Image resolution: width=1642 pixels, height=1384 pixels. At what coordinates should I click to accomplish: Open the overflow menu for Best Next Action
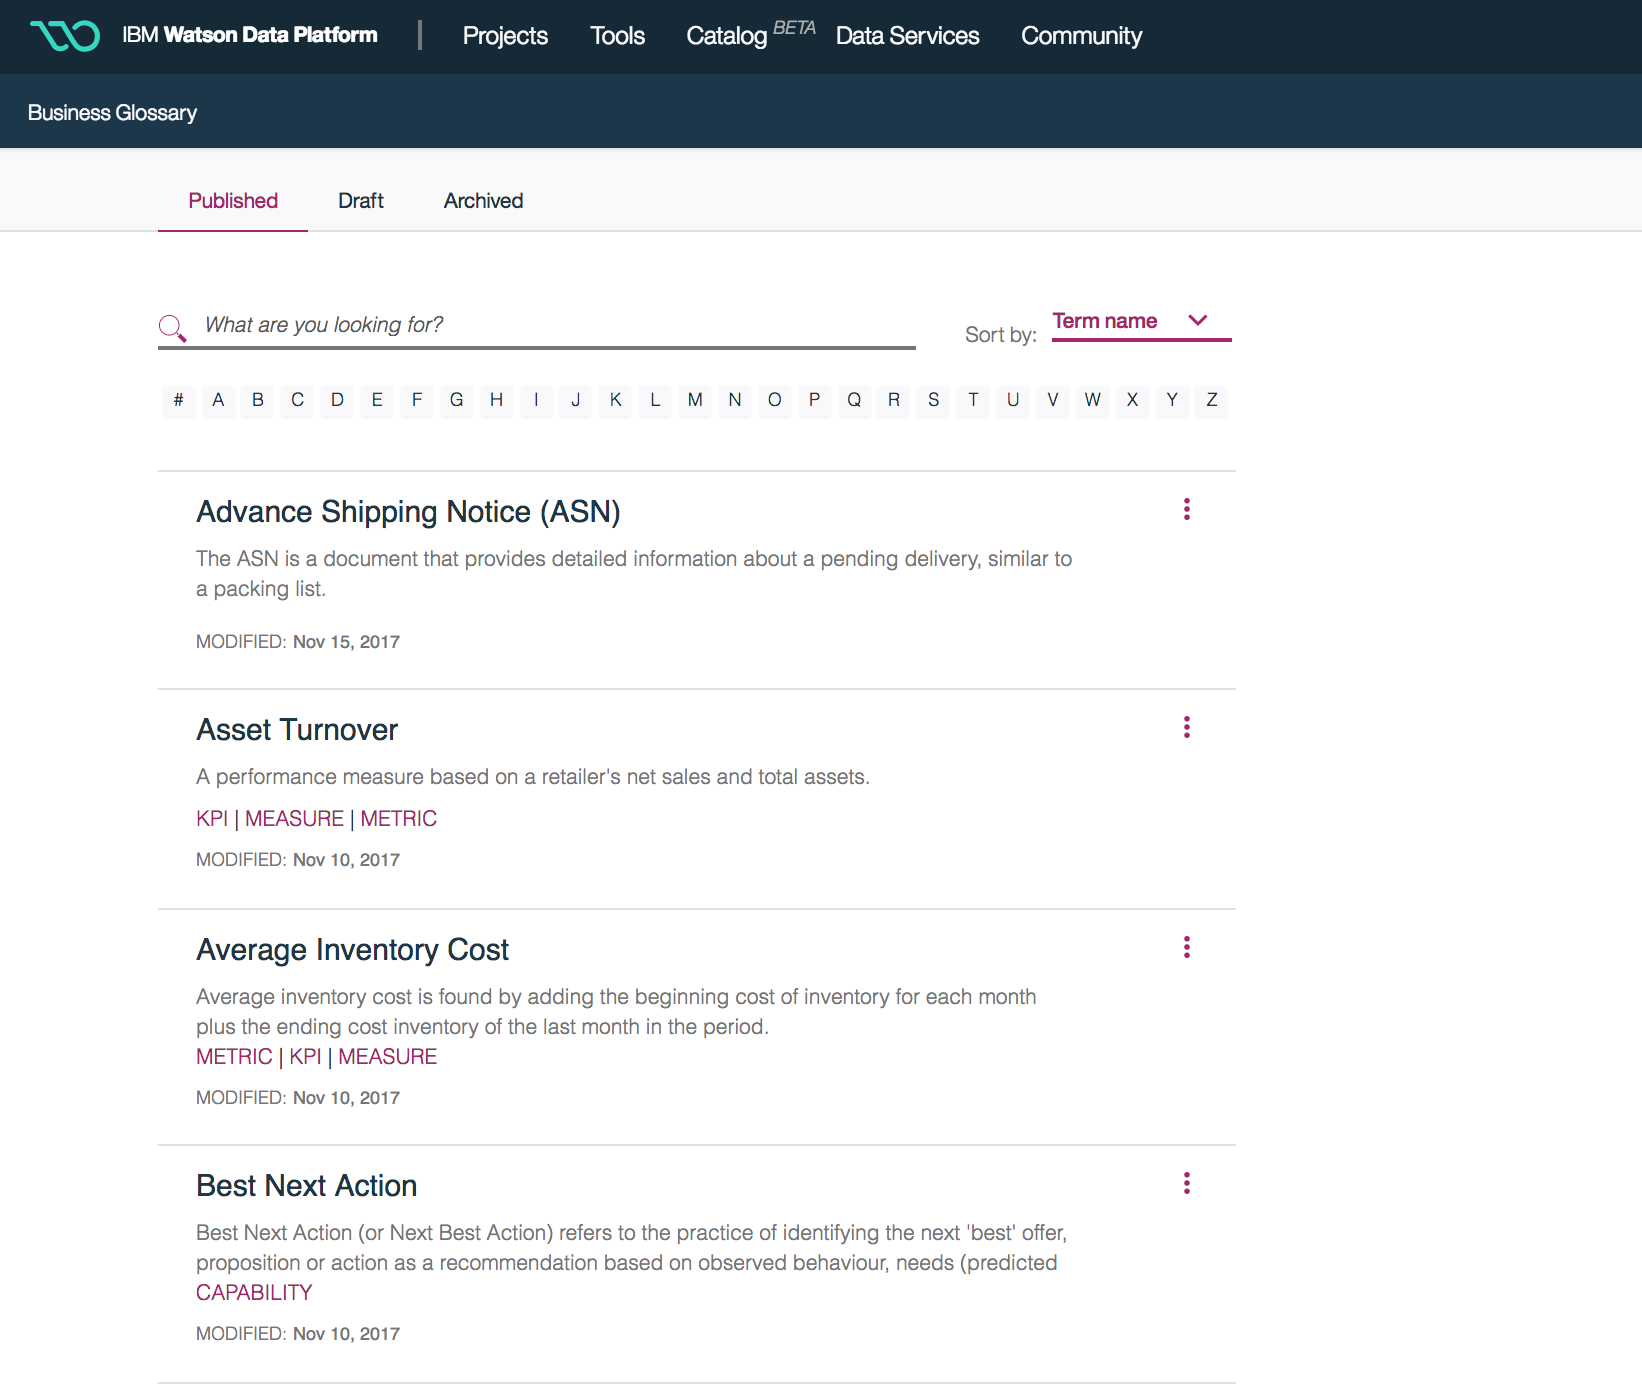[1186, 1183]
